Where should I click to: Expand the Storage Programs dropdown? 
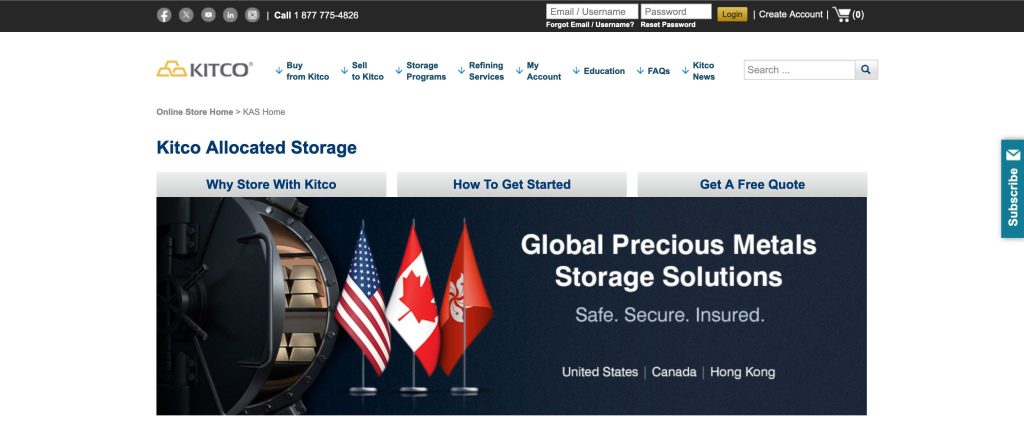[421, 71]
